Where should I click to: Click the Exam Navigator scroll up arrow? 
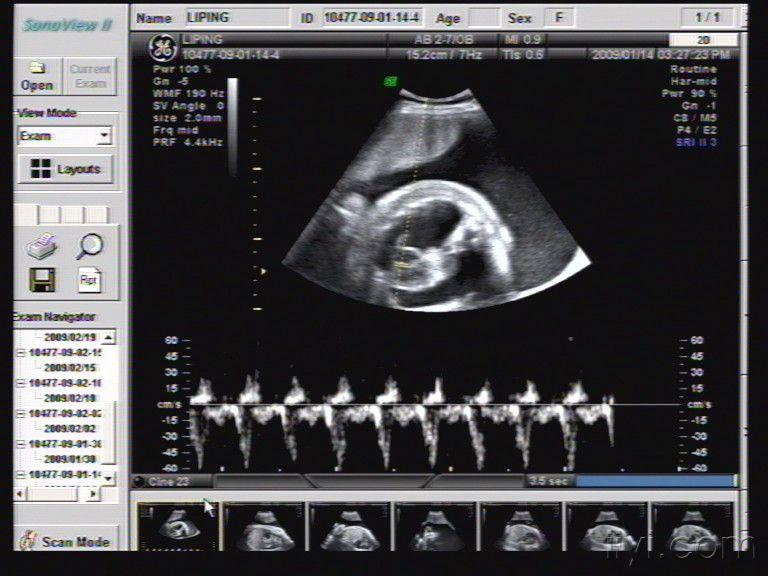click(x=108, y=337)
